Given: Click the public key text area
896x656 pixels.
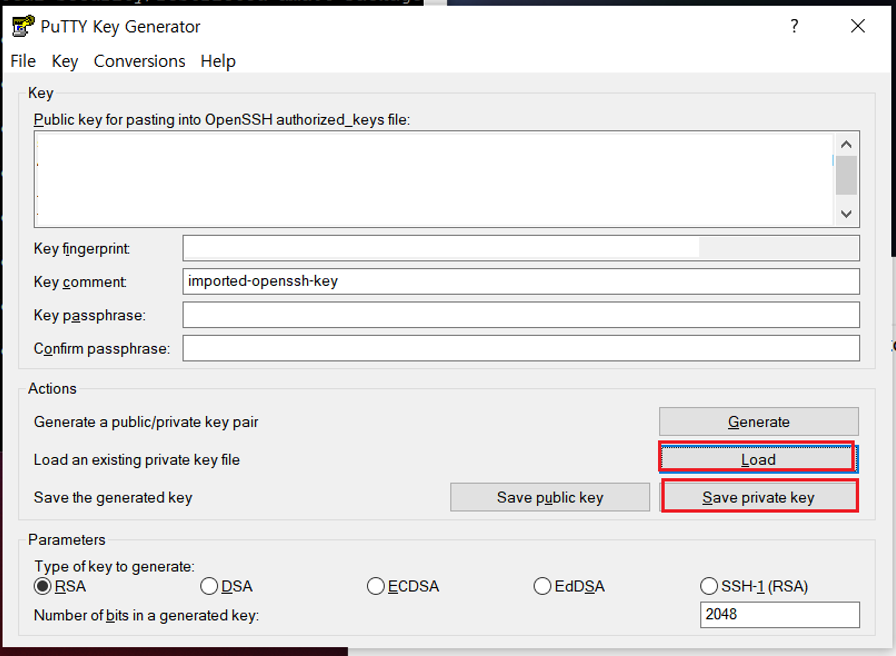Looking at the screenshot, I should 434,179.
